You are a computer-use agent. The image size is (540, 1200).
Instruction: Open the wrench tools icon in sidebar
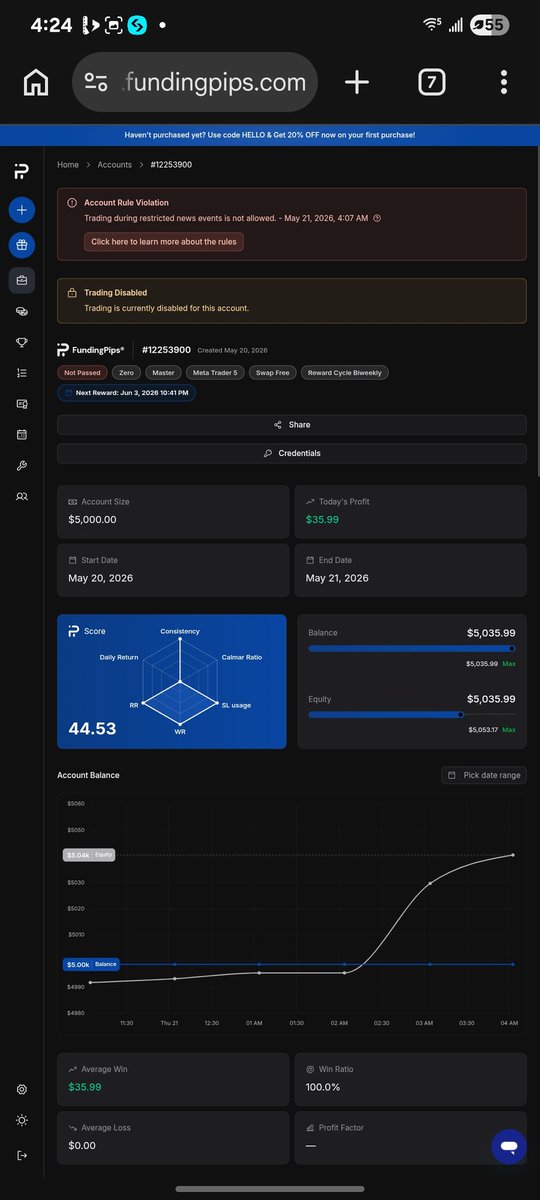pyautogui.click(x=22, y=466)
